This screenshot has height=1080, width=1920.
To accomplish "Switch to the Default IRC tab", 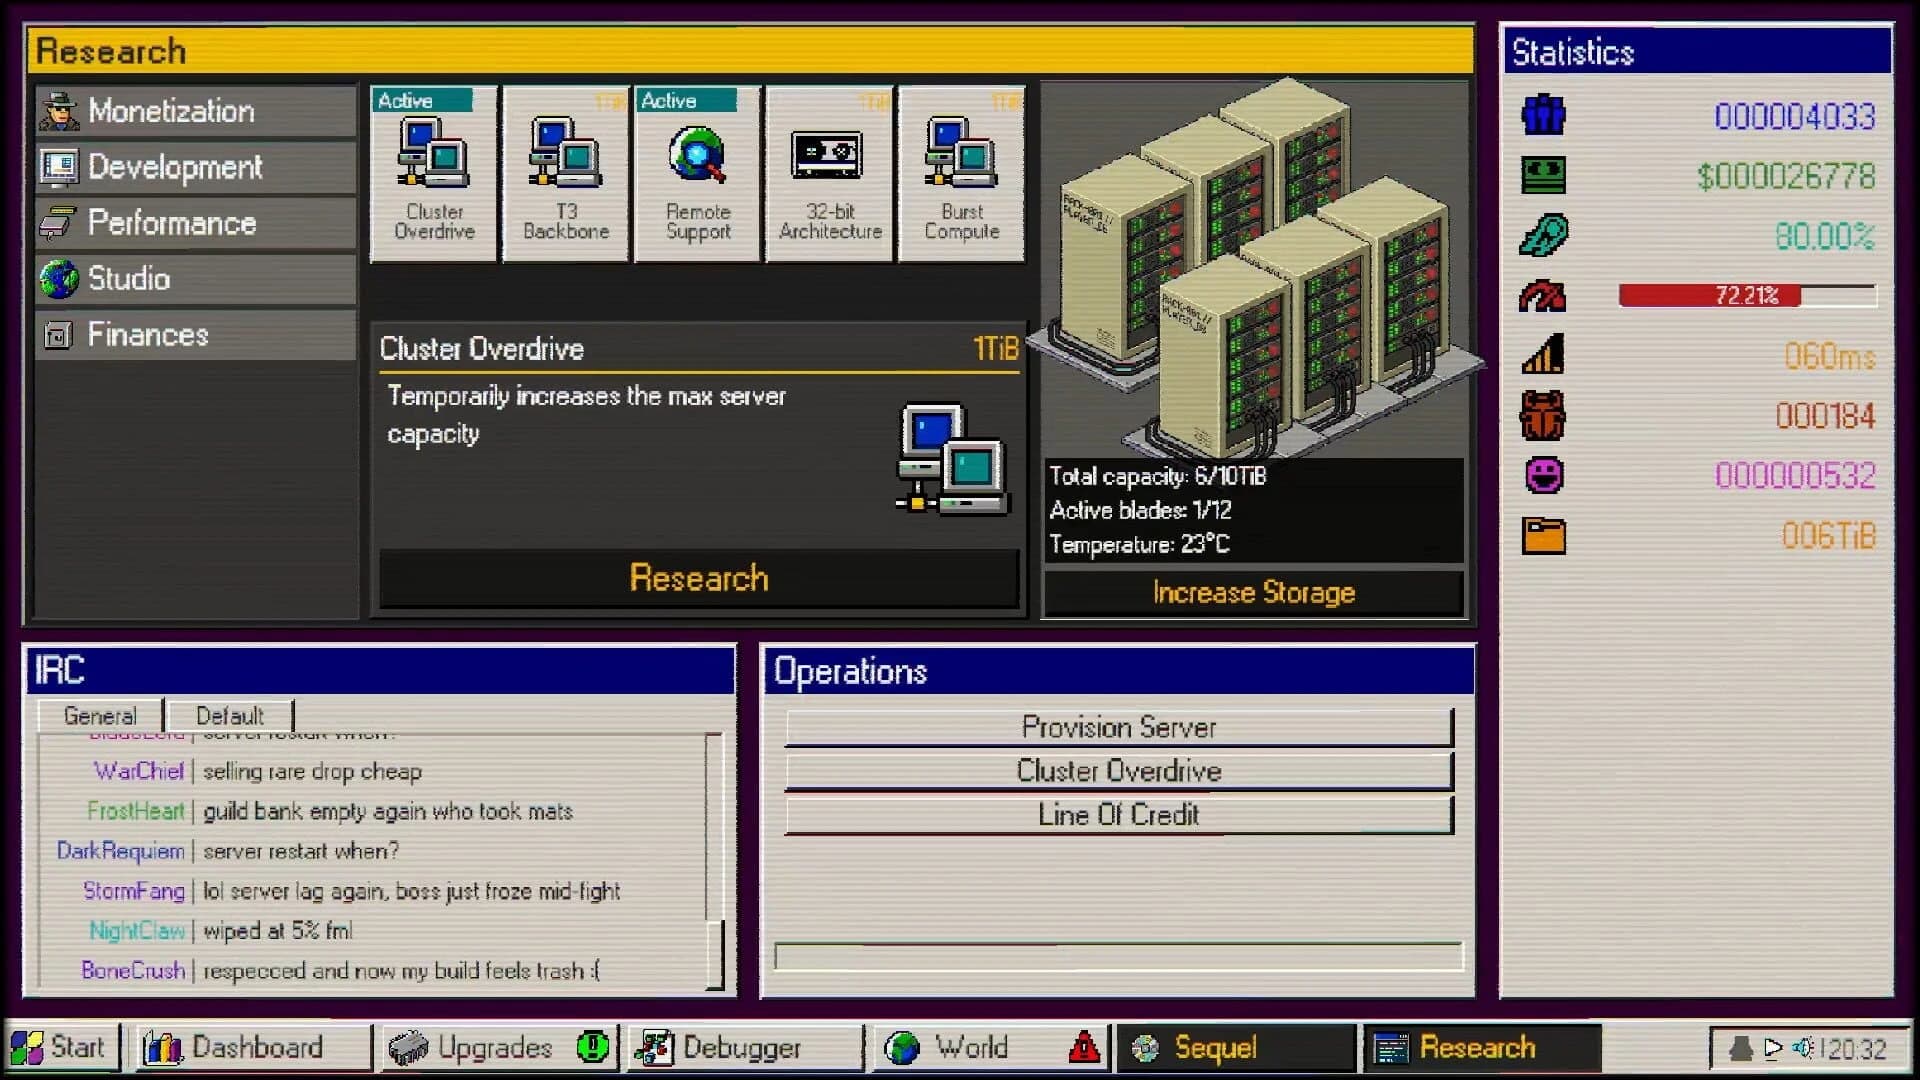I will coord(228,715).
